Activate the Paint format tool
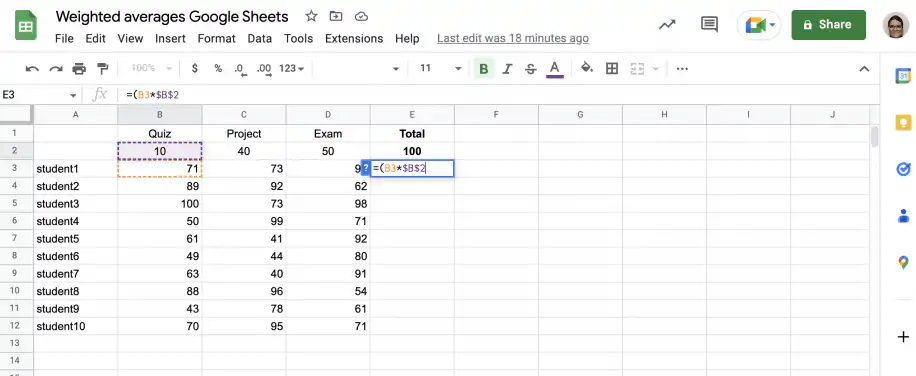This screenshot has width=916, height=376. 103,69
